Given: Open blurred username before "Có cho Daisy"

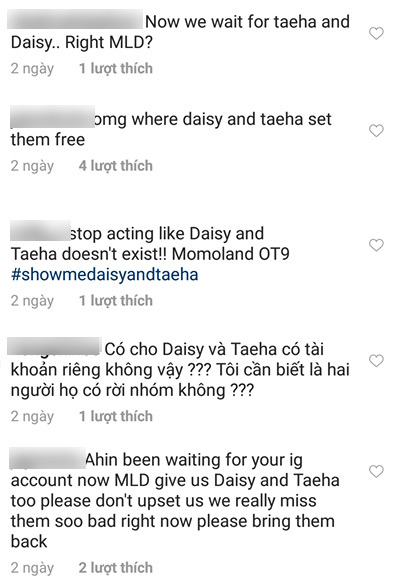Looking at the screenshot, I should (54, 346).
